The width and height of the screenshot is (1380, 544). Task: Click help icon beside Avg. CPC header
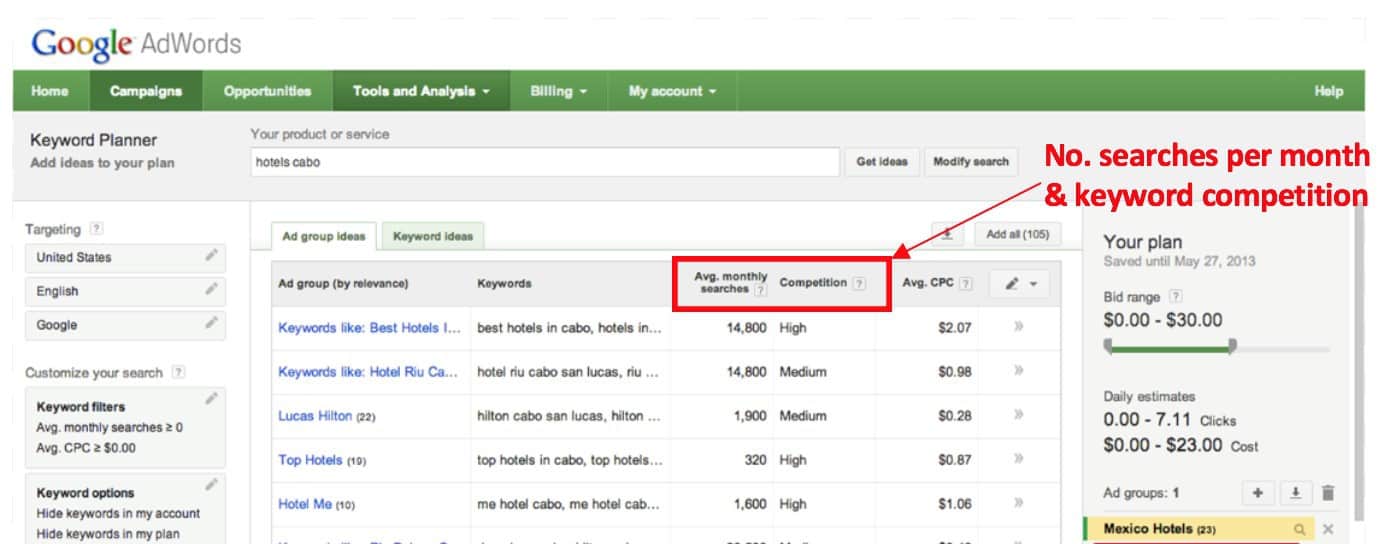pos(965,283)
